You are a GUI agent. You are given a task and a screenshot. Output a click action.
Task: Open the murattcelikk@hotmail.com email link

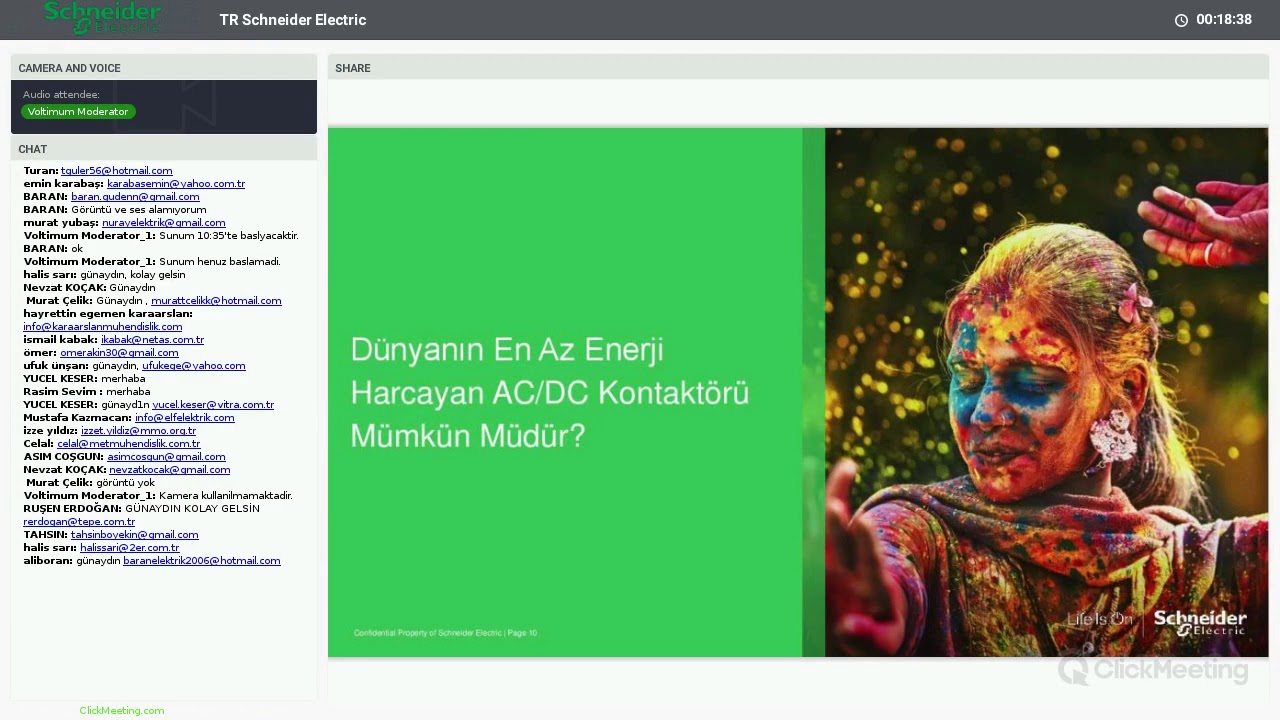click(216, 301)
